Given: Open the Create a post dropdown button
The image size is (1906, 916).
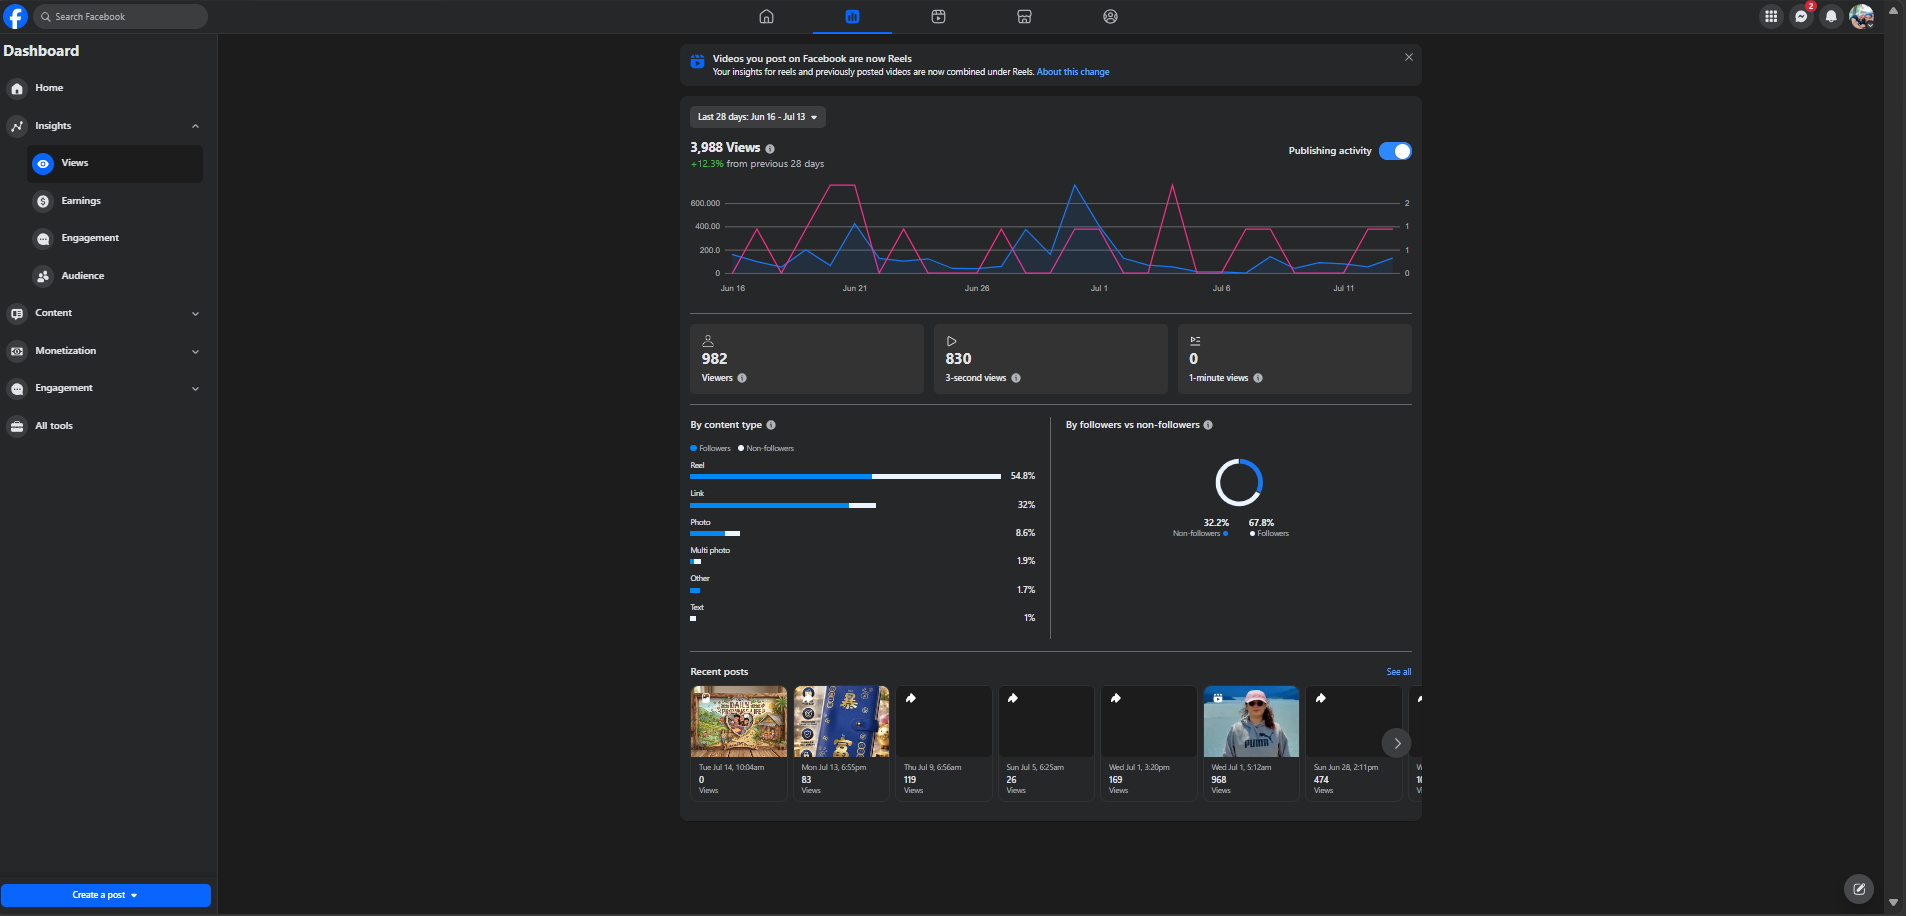Looking at the screenshot, I should (x=105, y=895).
